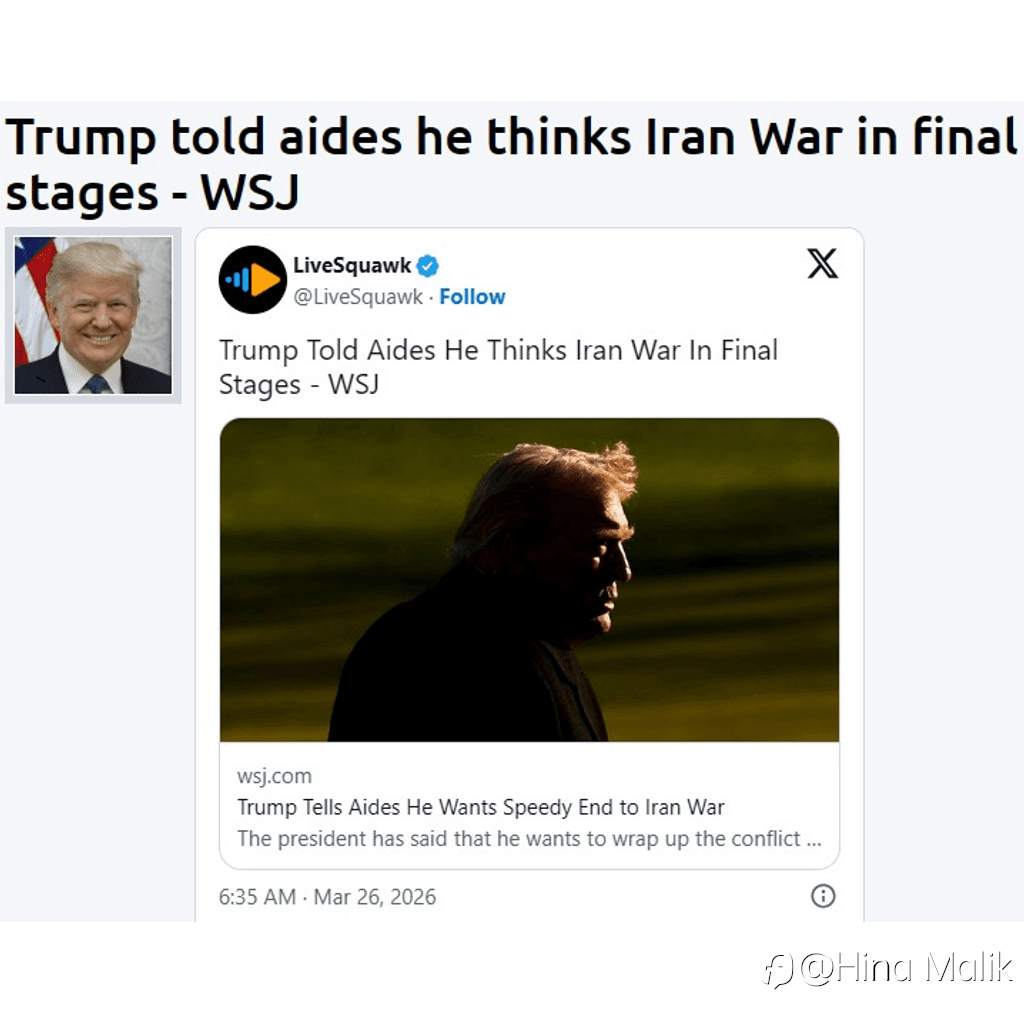Click the watermark logo icon beside @Hina Malik
1024x1024 pixels.
(x=778, y=970)
